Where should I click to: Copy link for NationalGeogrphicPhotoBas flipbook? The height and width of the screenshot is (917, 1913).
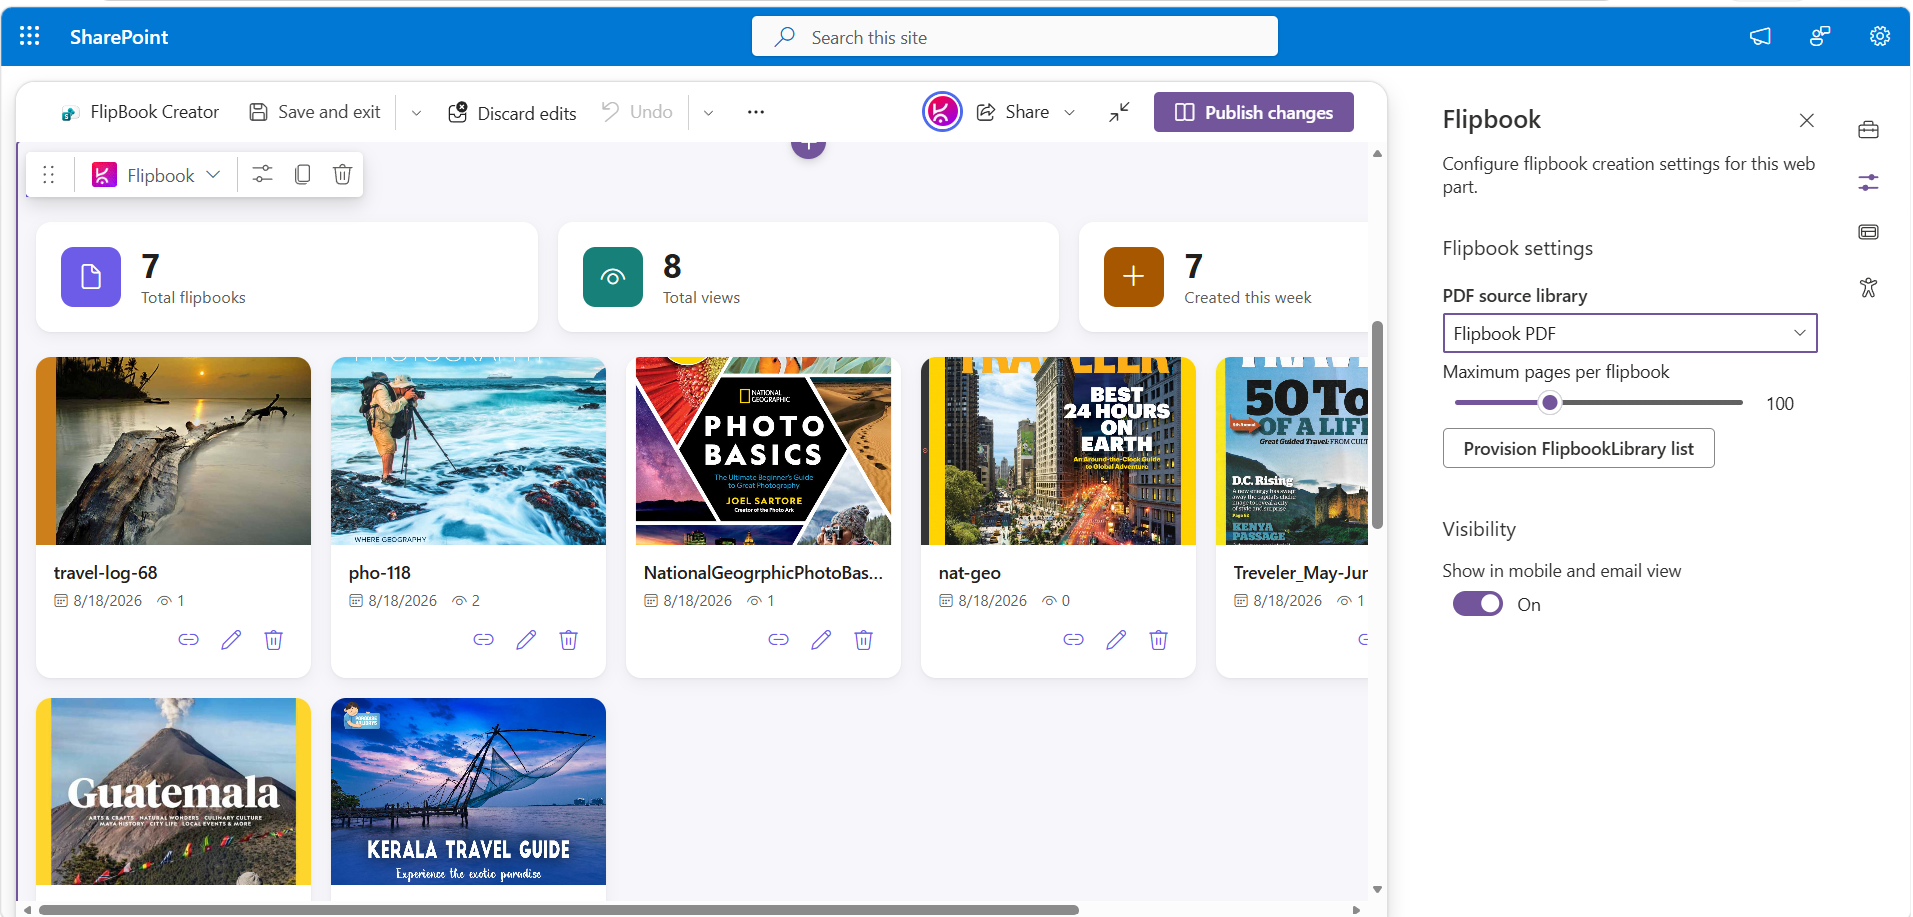pyautogui.click(x=778, y=640)
